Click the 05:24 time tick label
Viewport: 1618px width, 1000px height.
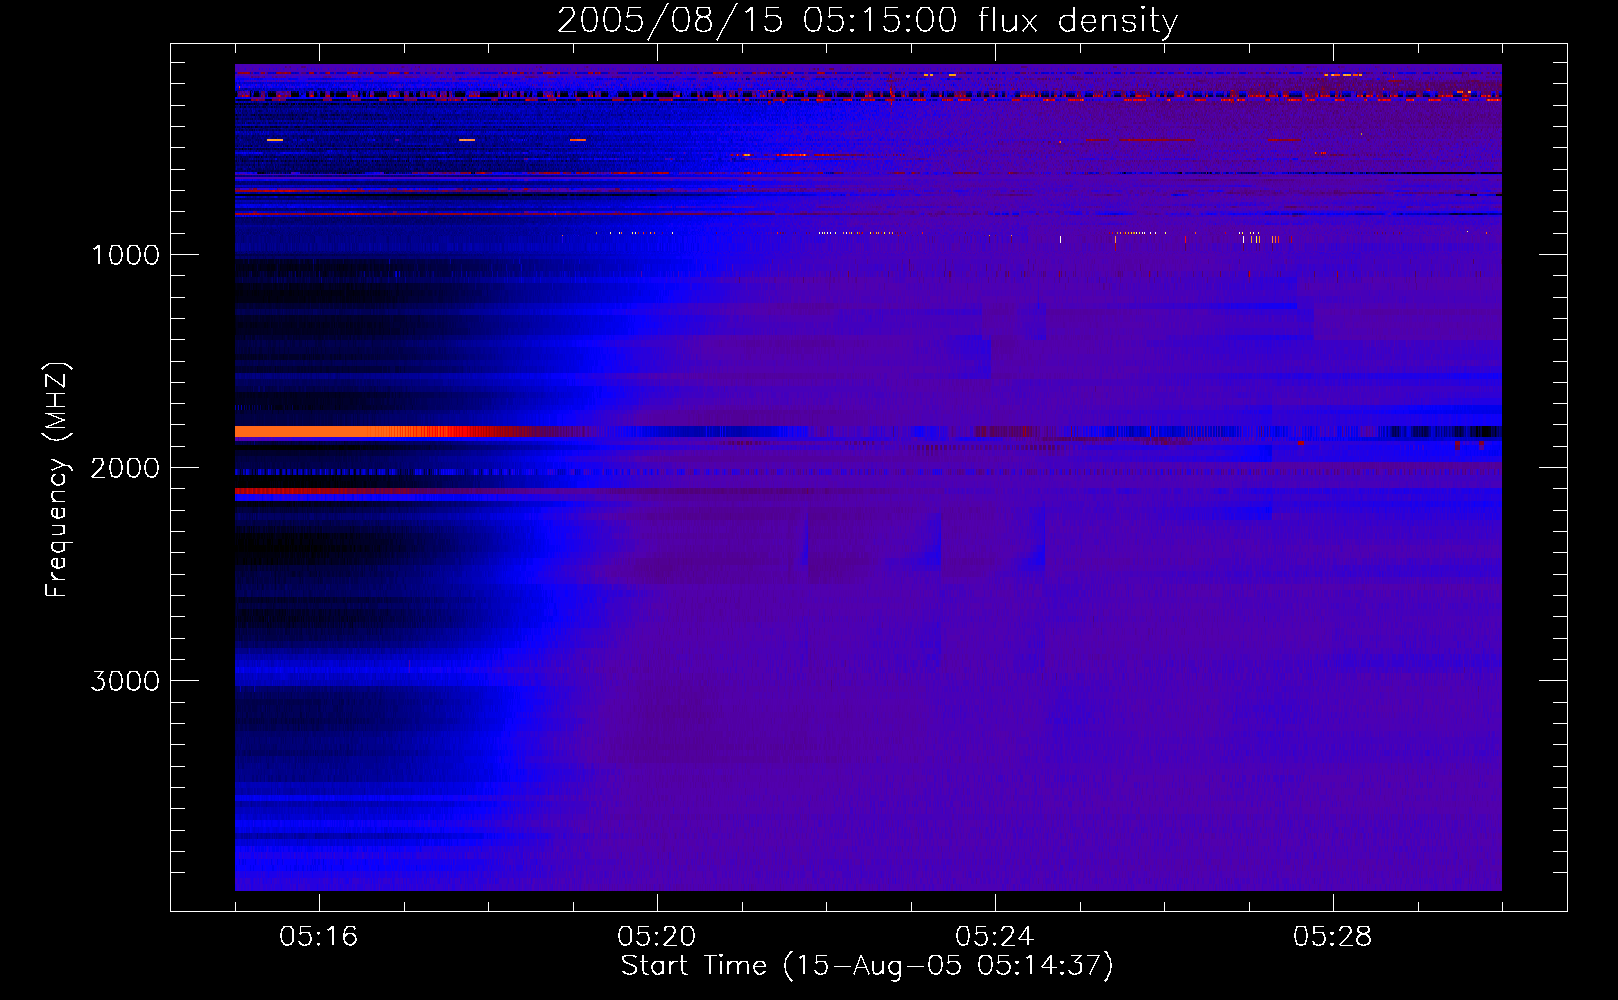tap(995, 937)
